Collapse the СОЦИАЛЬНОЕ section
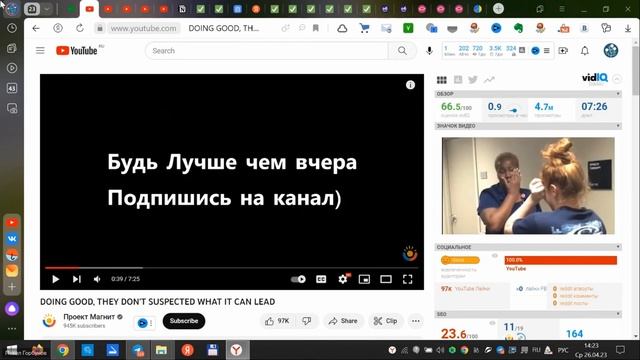 (618, 247)
